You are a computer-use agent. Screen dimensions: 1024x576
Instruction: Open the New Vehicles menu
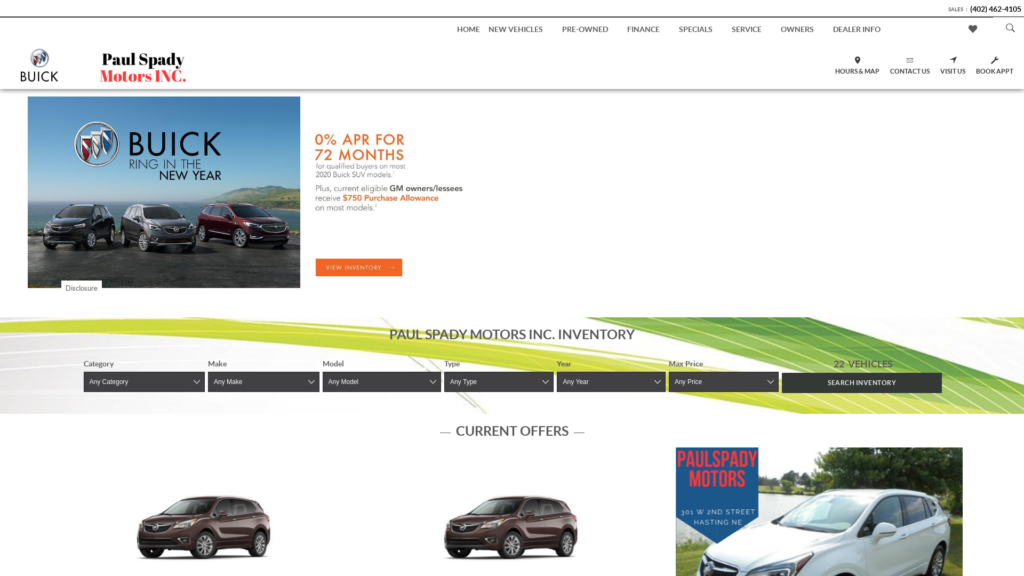pyautogui.click(x=515, y=29)
